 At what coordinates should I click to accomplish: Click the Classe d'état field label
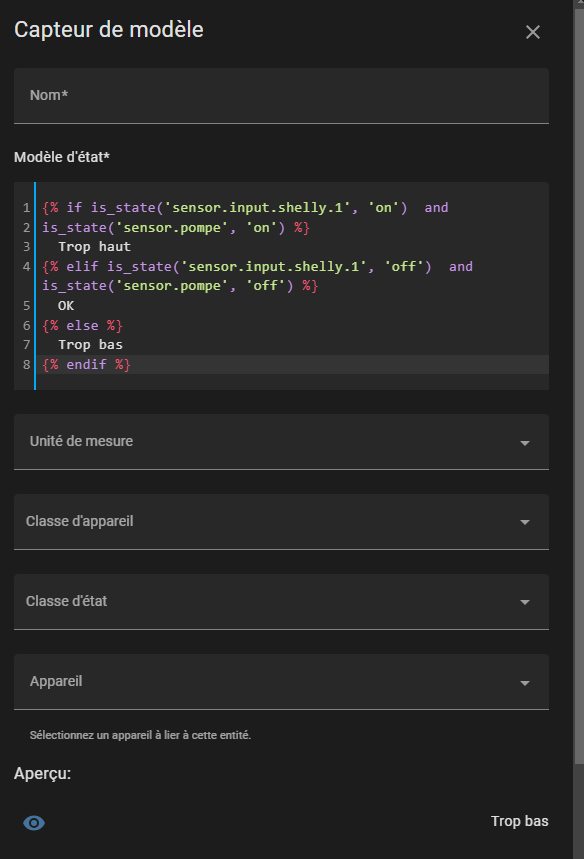point(66,601)
